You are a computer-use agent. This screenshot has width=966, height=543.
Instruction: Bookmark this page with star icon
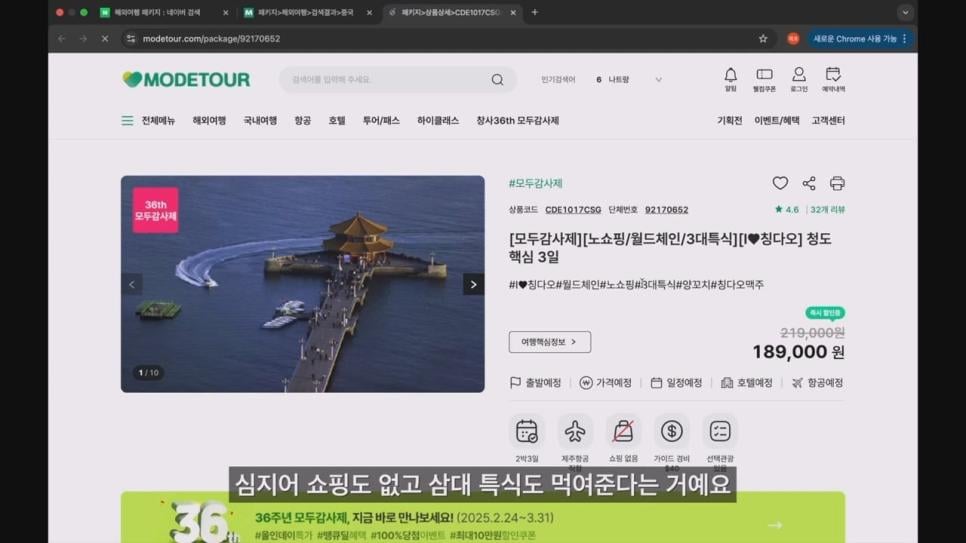763,39
